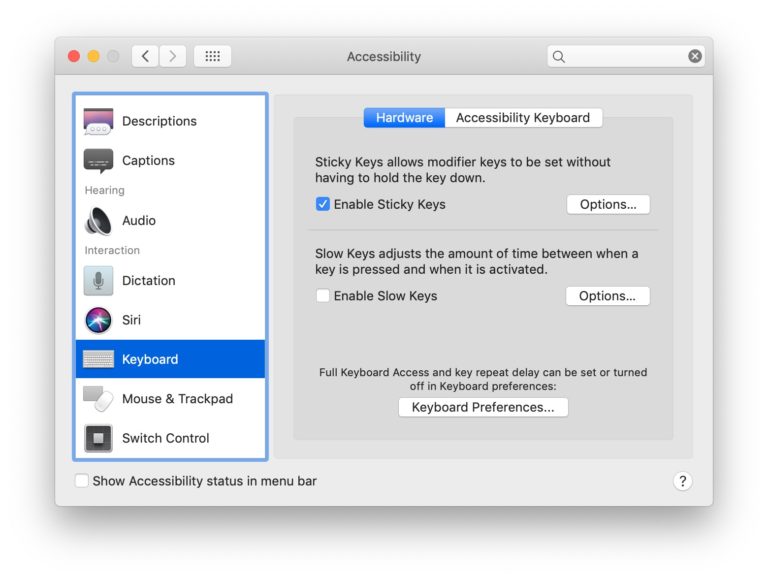
Task: Click the Dictation microphone icon
Action: pos(98,281)
